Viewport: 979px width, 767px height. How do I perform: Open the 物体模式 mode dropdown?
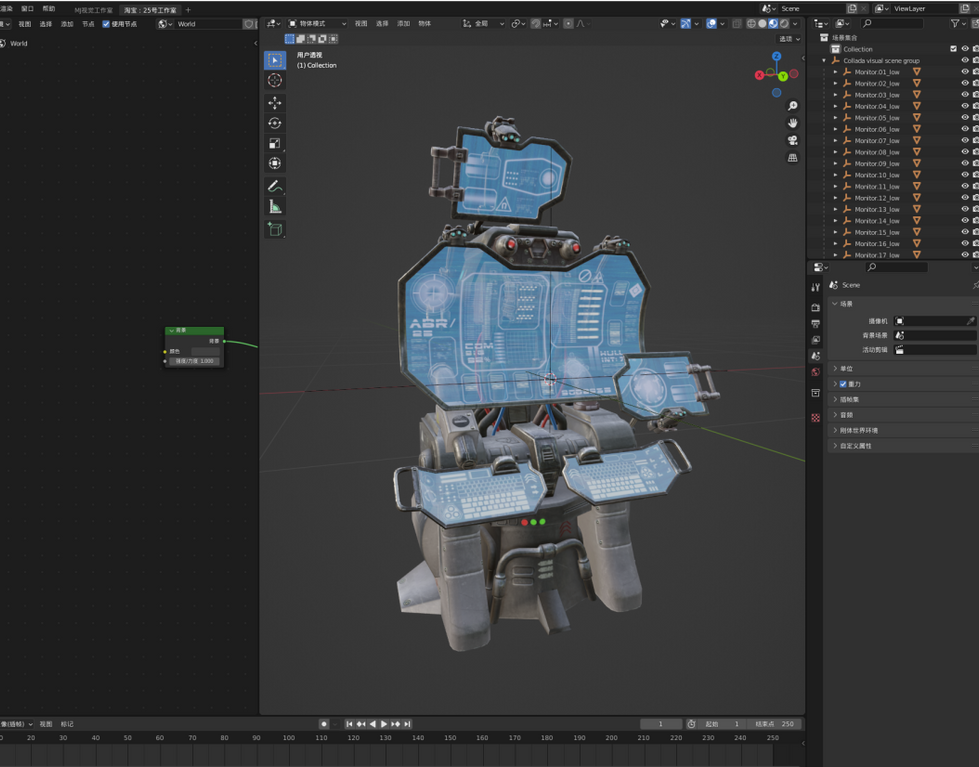coord(317,24)
